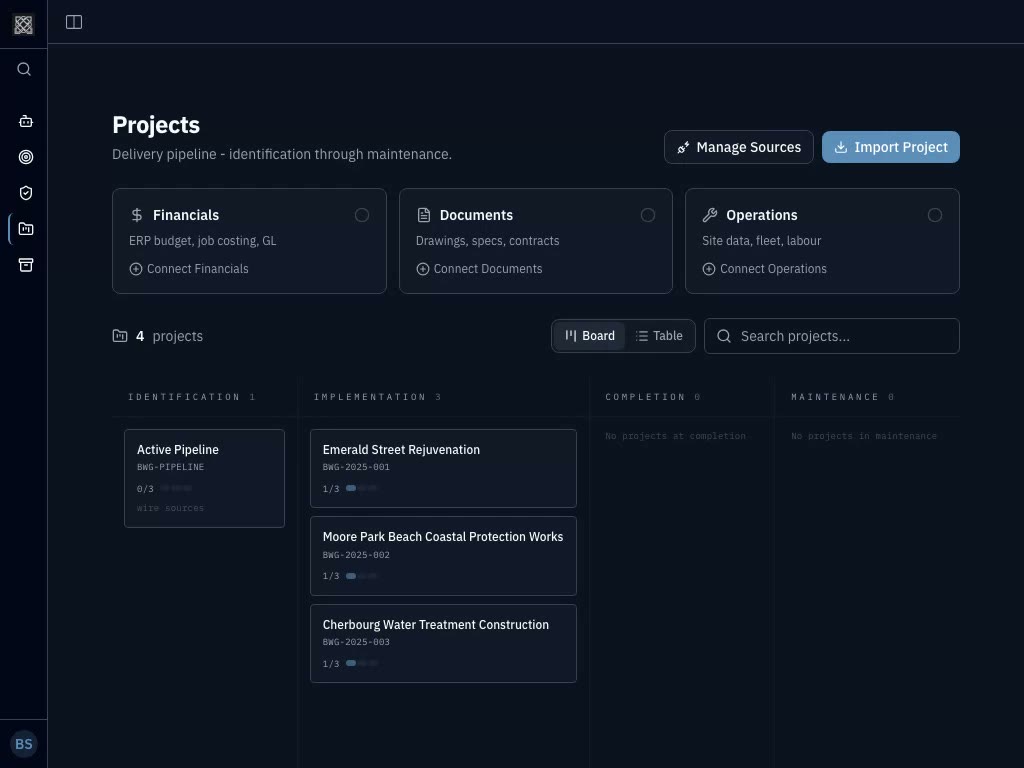Open the robot agent sidebar icon
Image resolution: width=1024 pixels, height=768 pixels.
coord(25,121)
